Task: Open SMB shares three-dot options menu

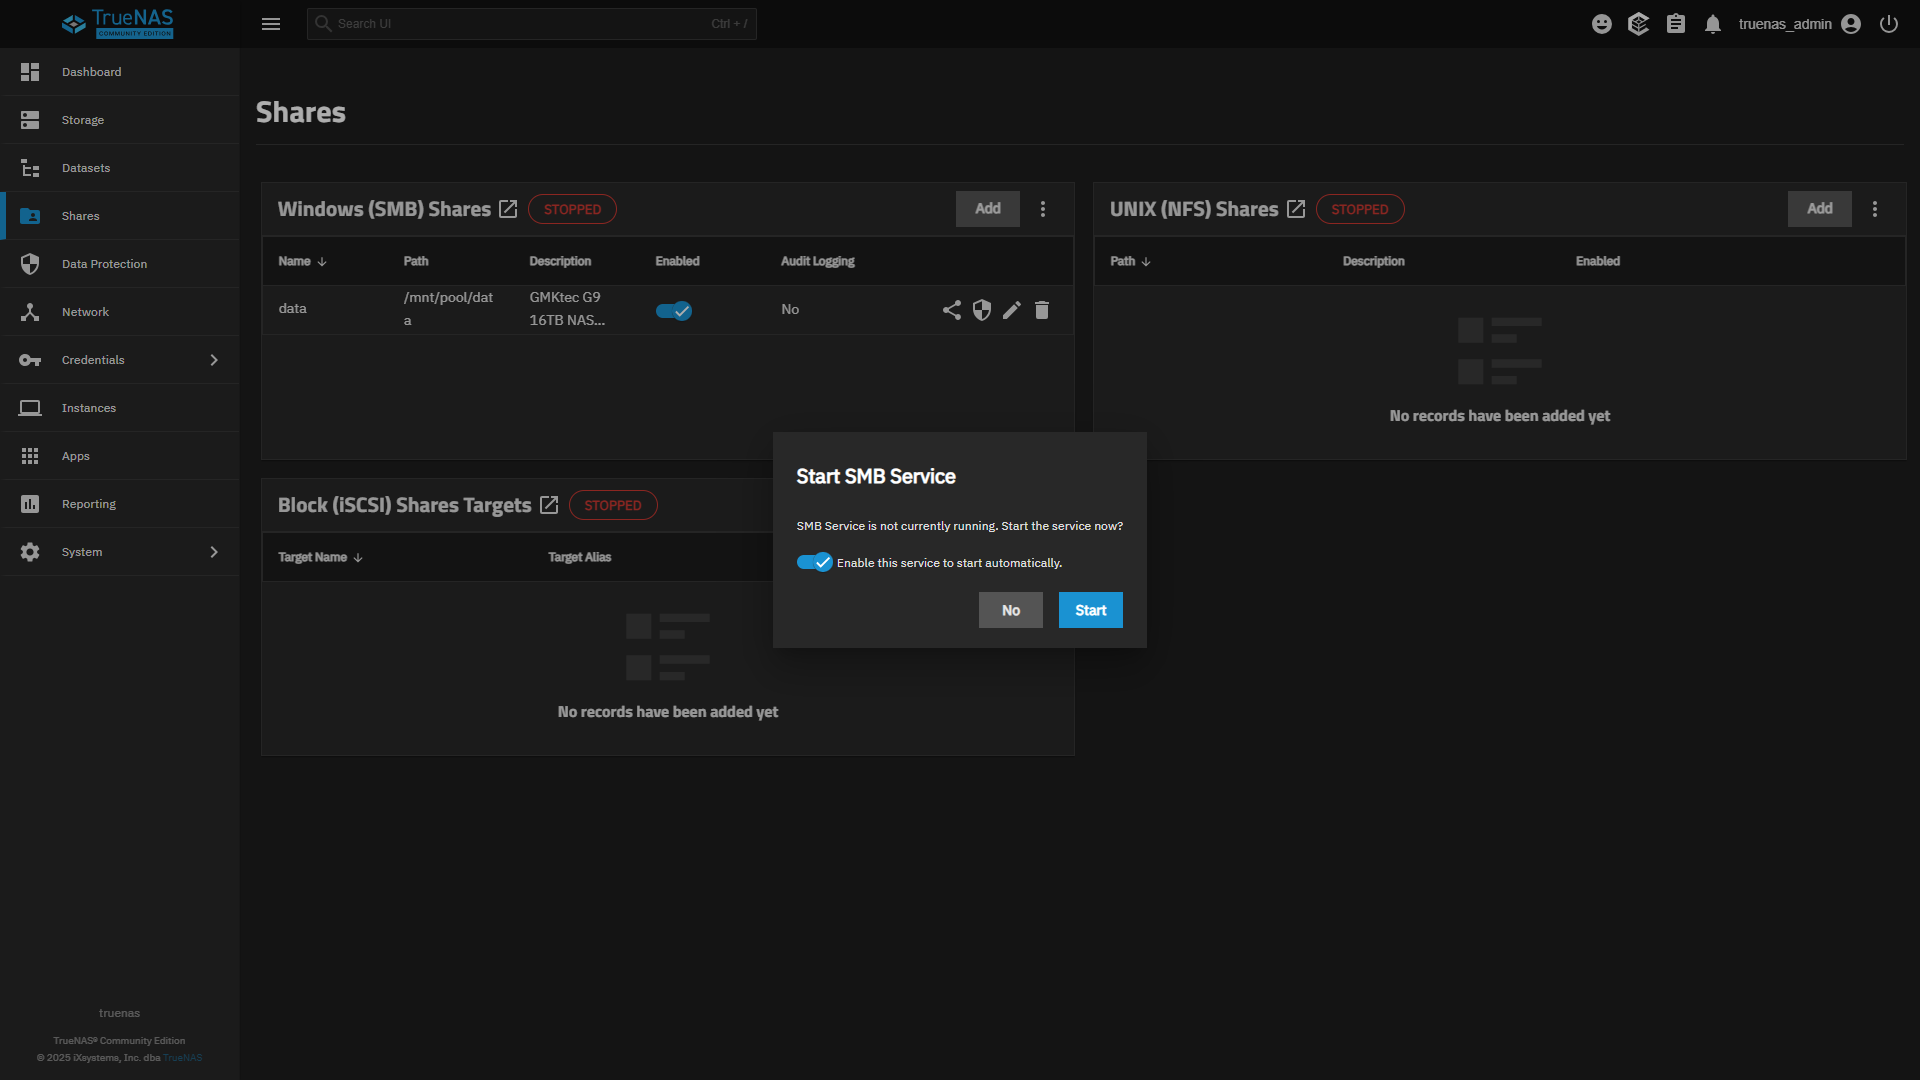Action: pyautogui.click(x=1043, y=209)
